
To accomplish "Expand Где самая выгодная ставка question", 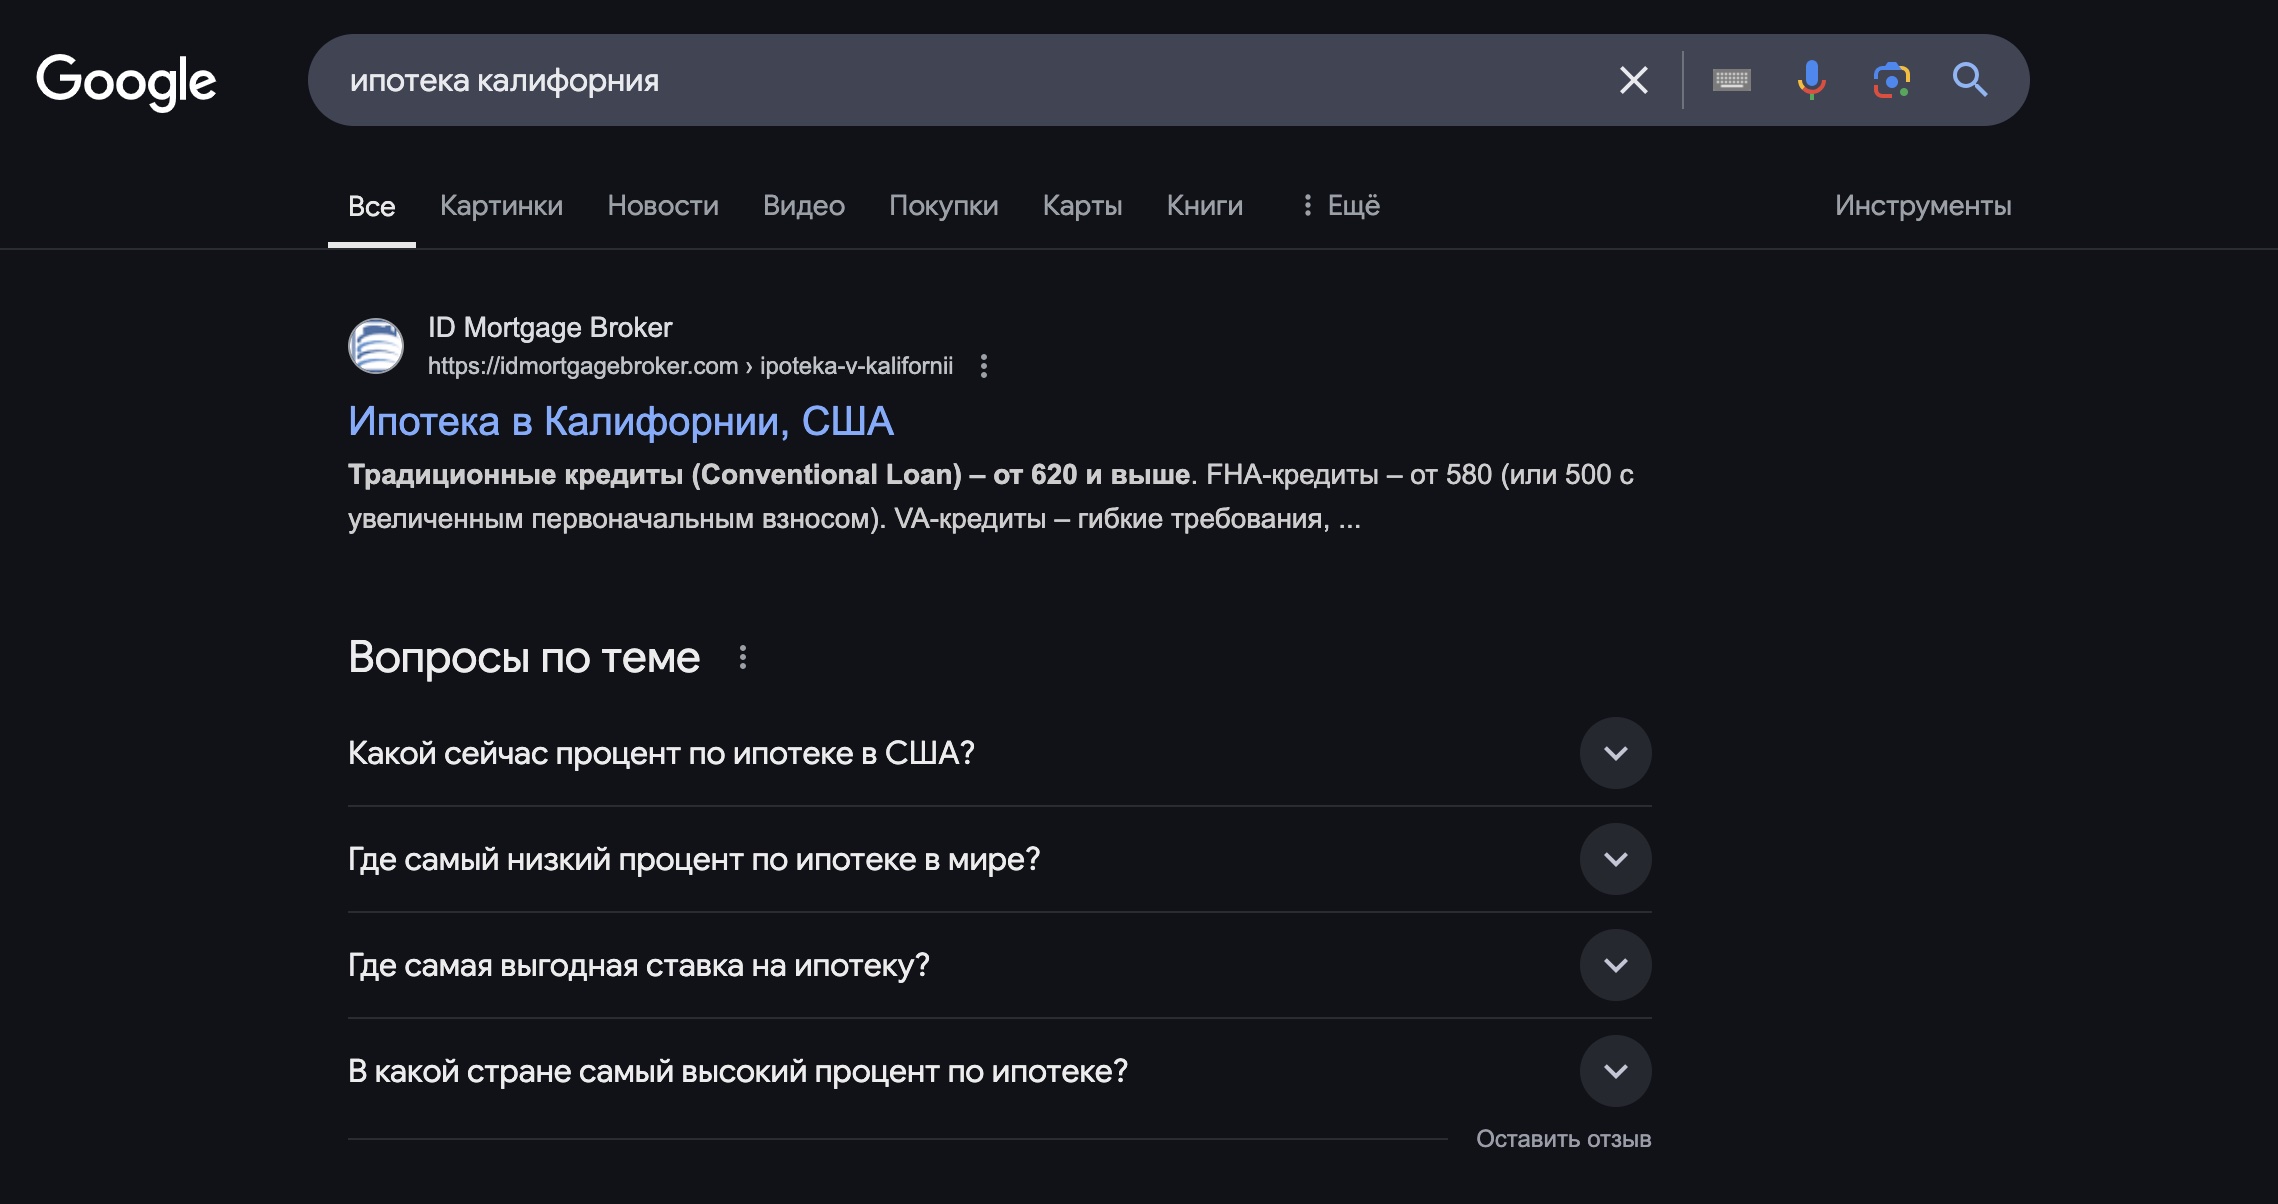I will point(1615,965).
